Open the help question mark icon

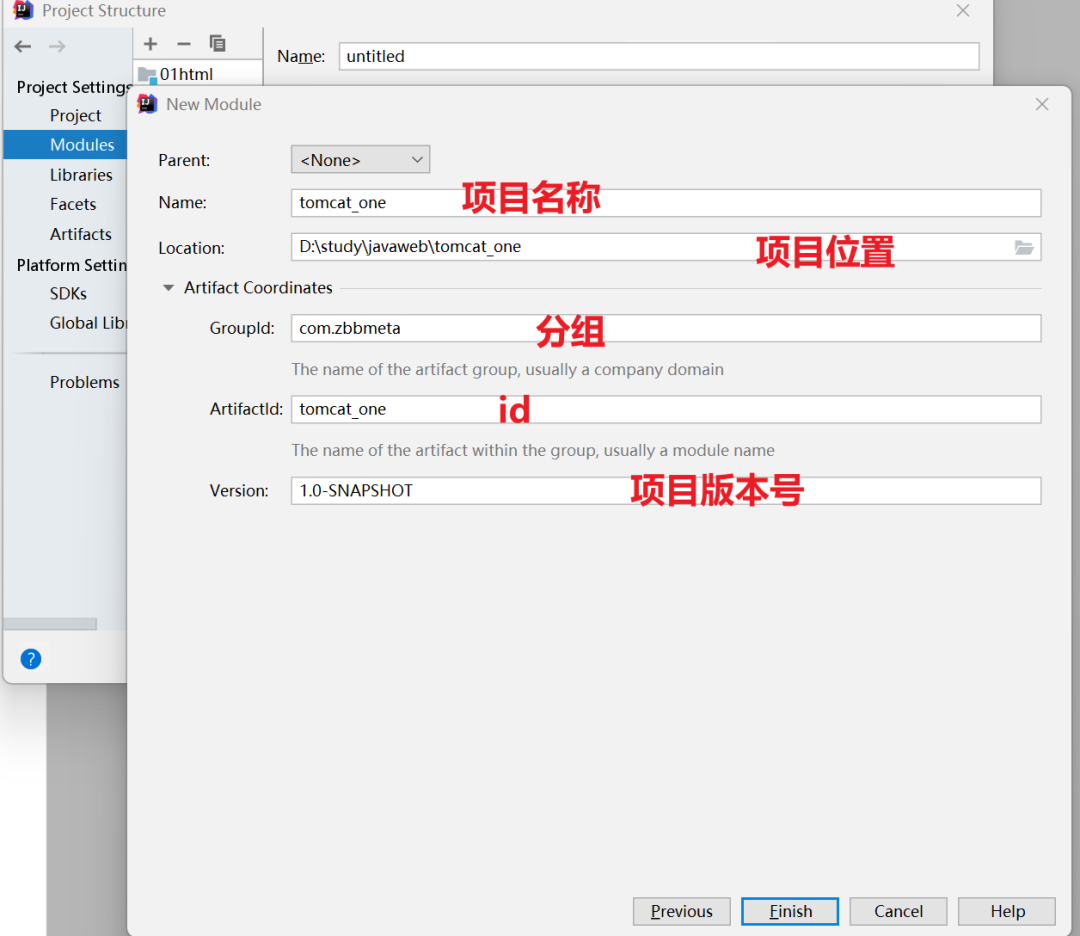pyautogui.click(x=31, y=659)
